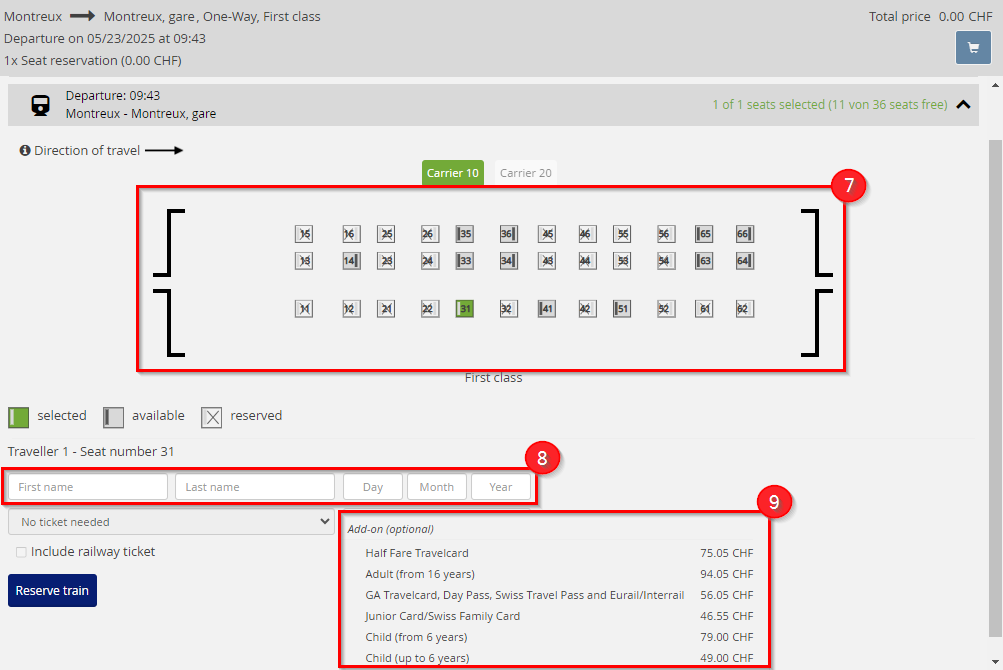Click reserved seat 16
Viewport: 1003px width, 670px height.
351,234
